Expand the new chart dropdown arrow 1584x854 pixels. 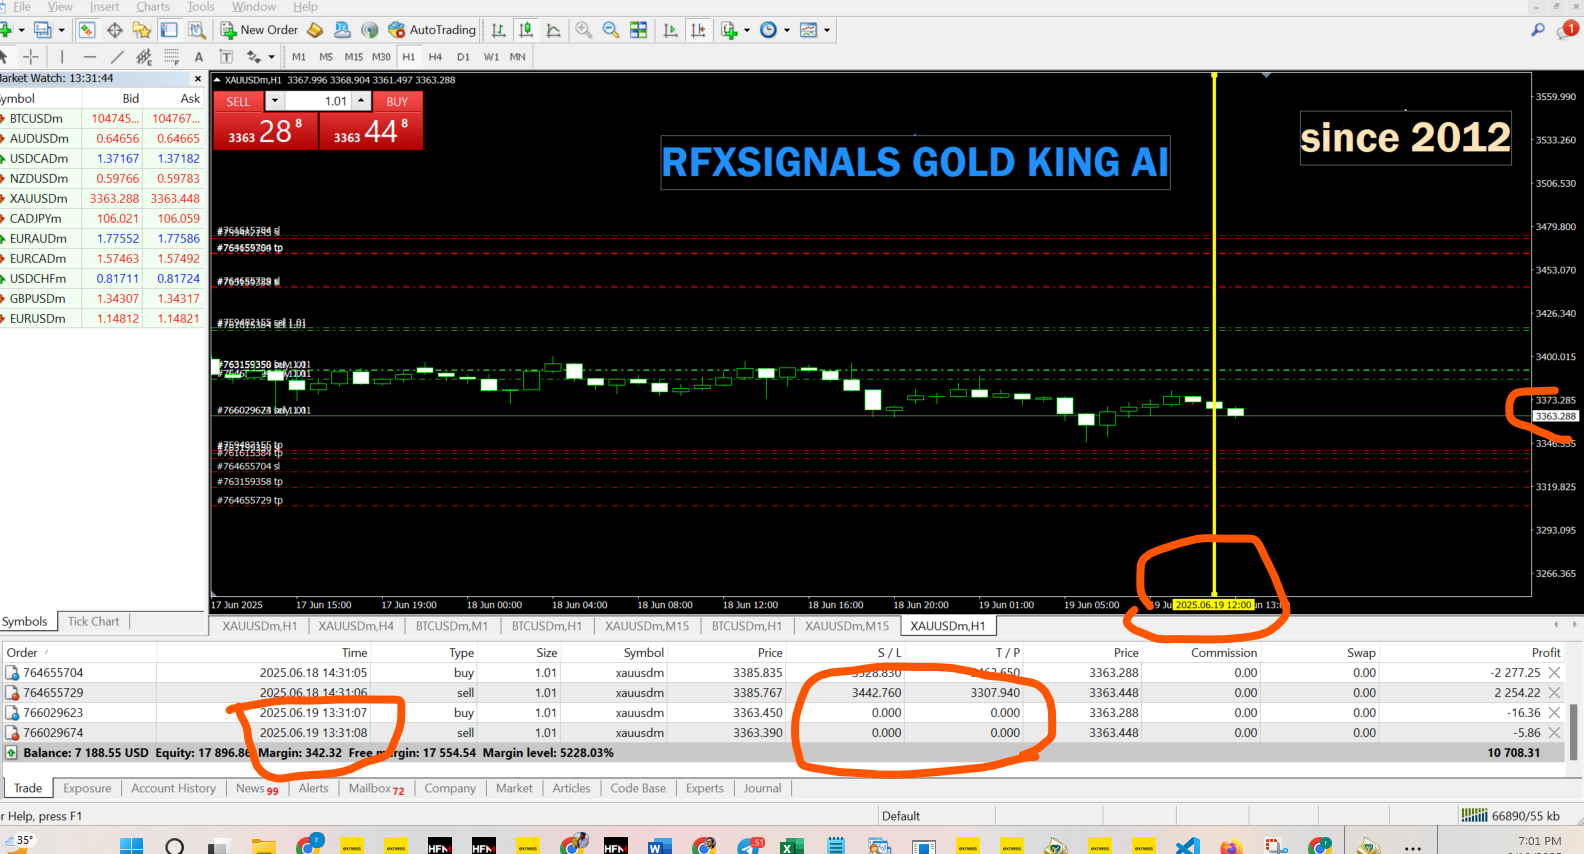pyautogui.click(x=21, y=30)
